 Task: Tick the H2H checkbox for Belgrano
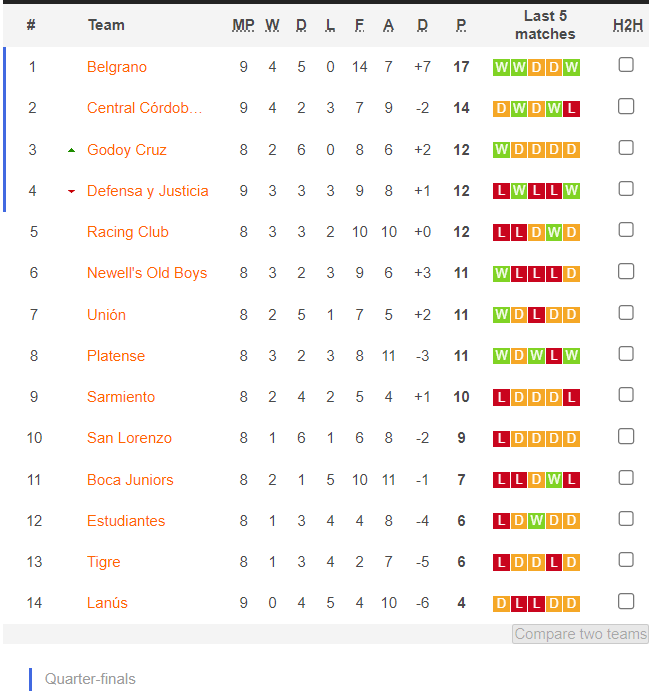pyautogui.click(x=626, y=65)
